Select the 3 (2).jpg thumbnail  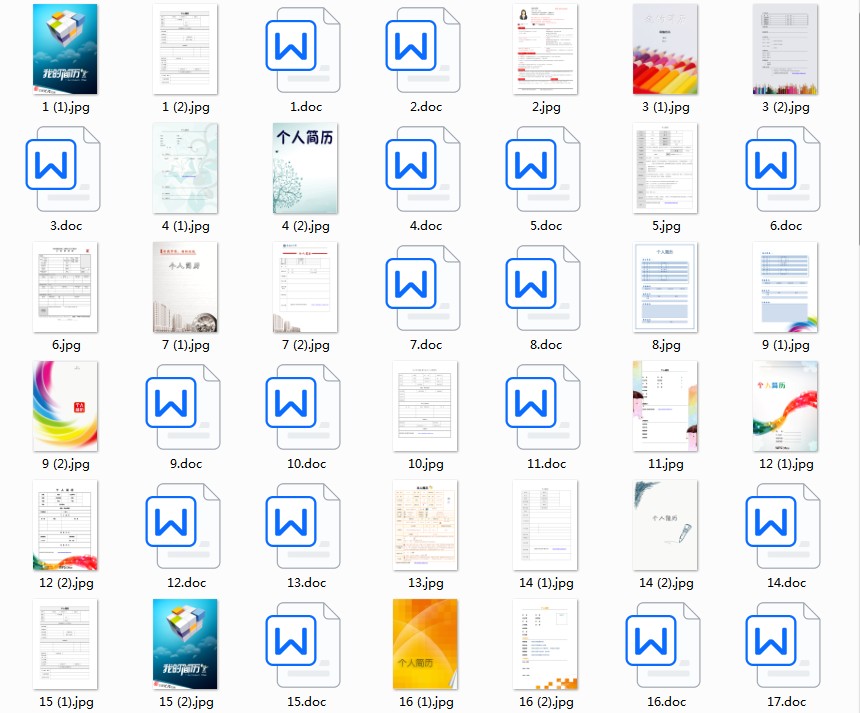tap(785, 49)
